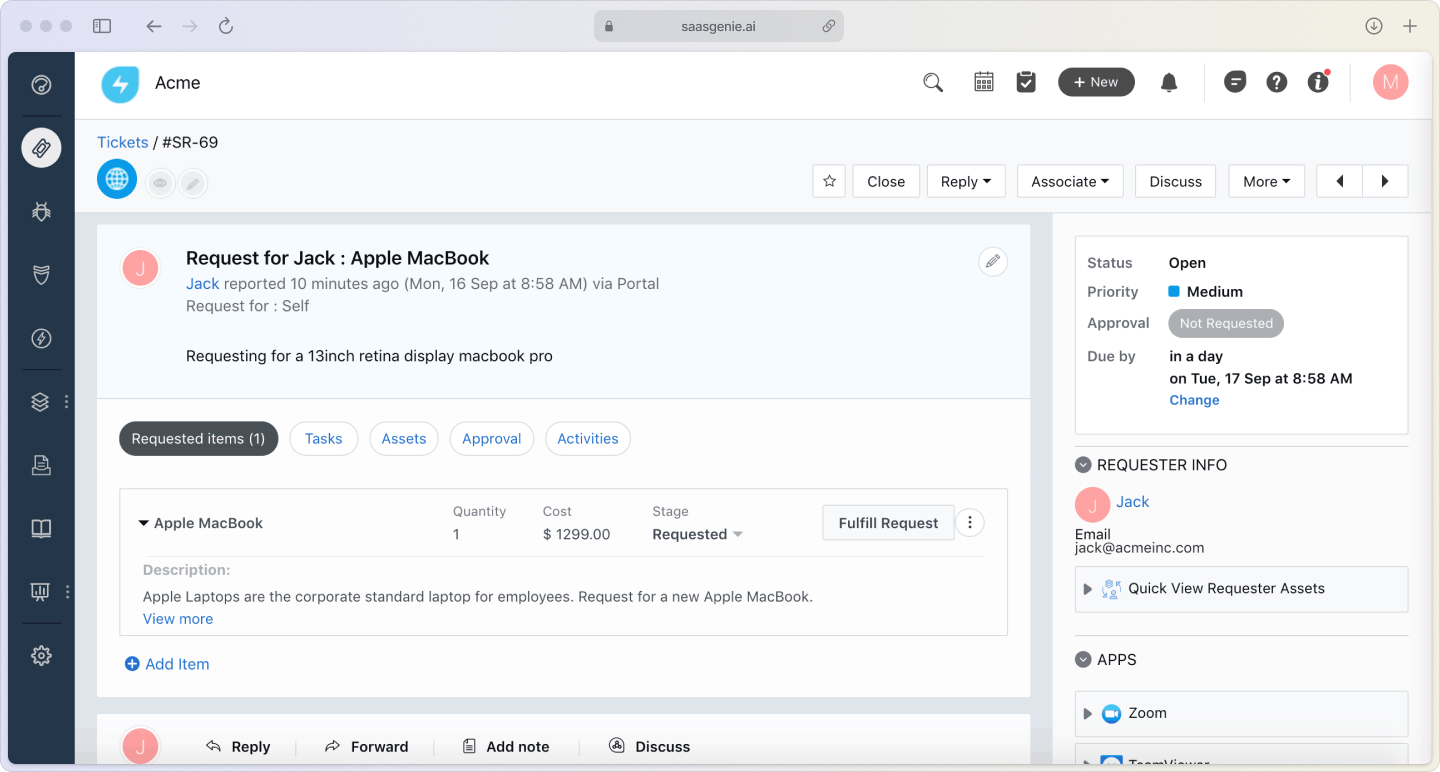Open the Solutions book icon in sidebar

41,529
